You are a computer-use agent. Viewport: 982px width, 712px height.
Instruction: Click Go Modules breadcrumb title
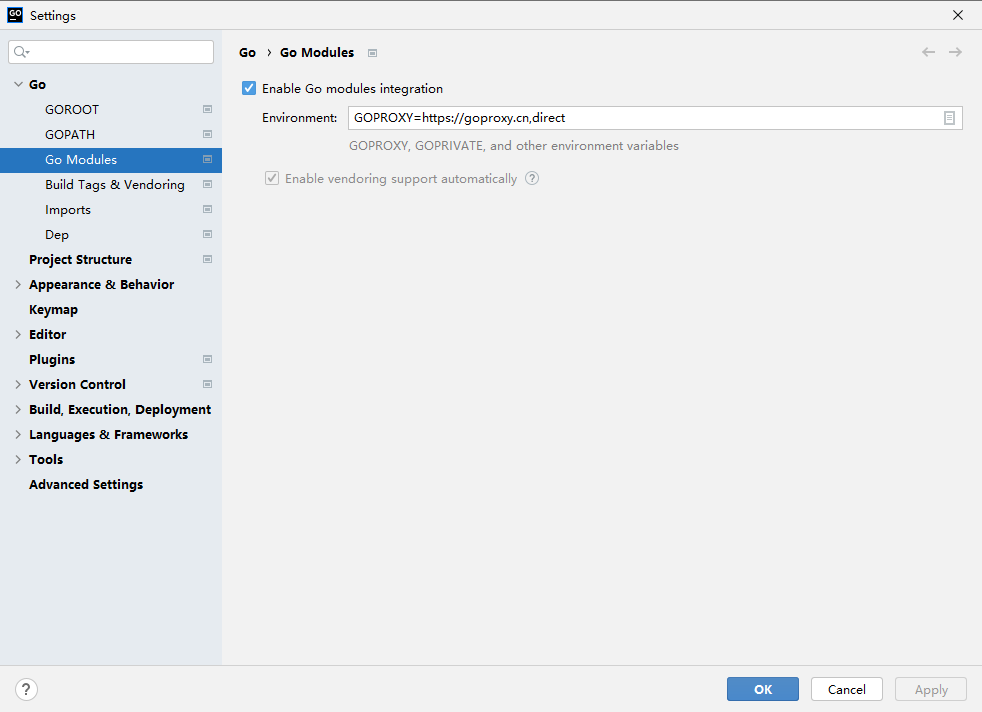click(x=317, y=53)
